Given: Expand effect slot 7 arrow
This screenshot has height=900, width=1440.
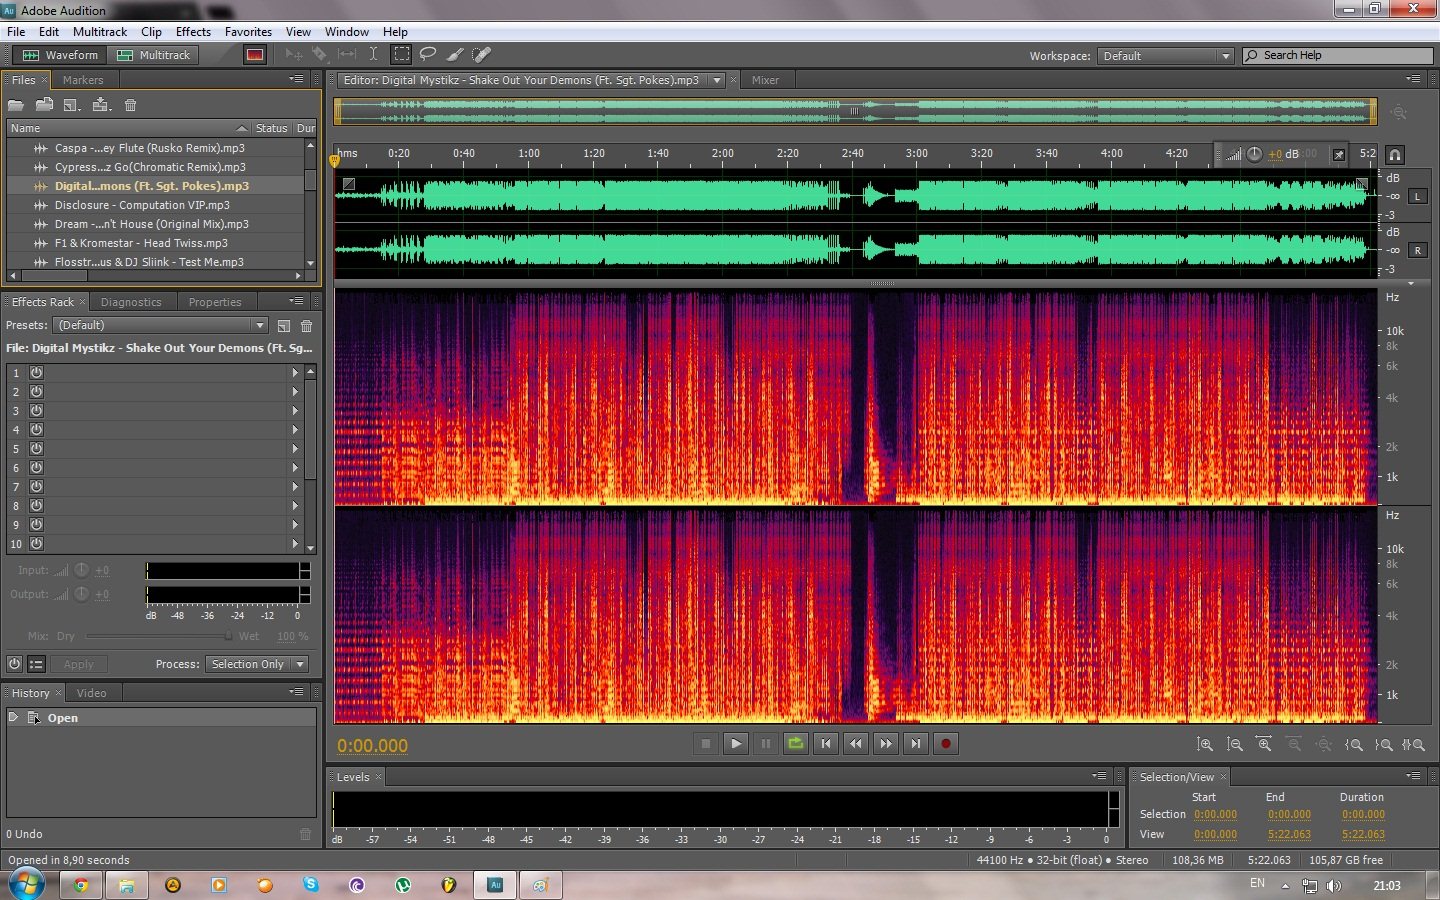Looking at the screenshot, I should tap(295, 487).
